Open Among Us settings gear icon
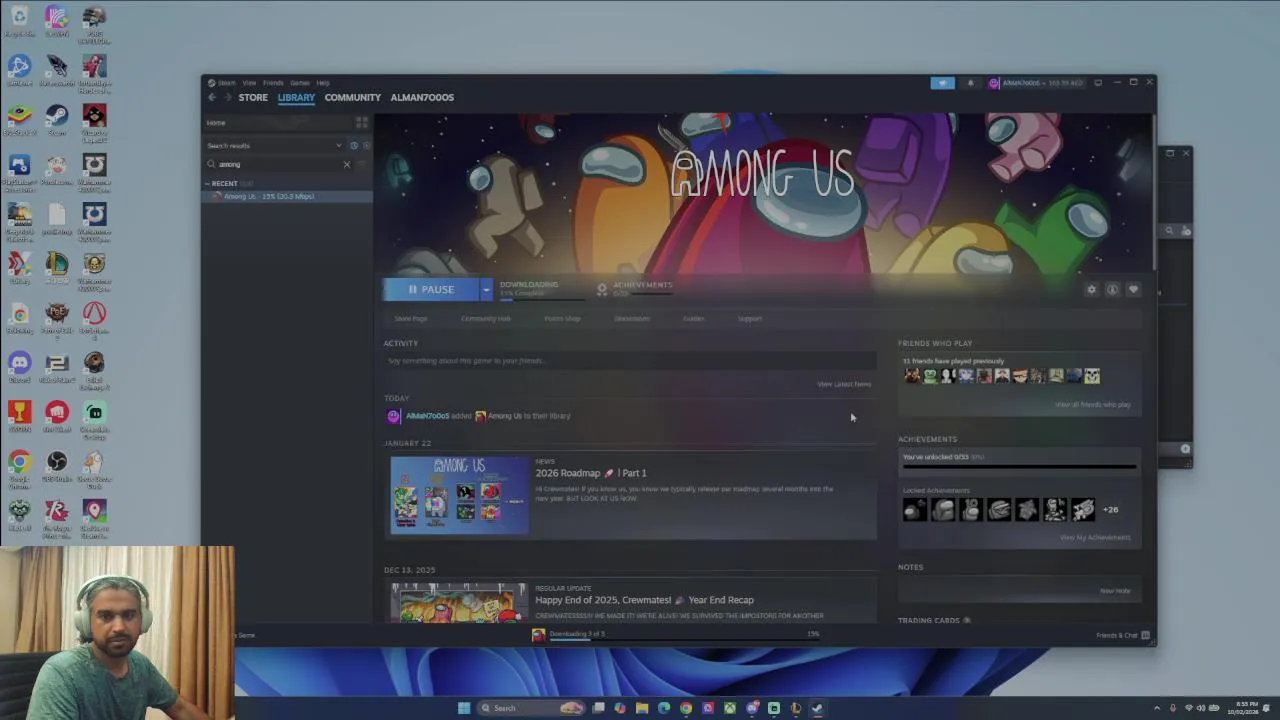1280x720 pixels. point(1092,289)
